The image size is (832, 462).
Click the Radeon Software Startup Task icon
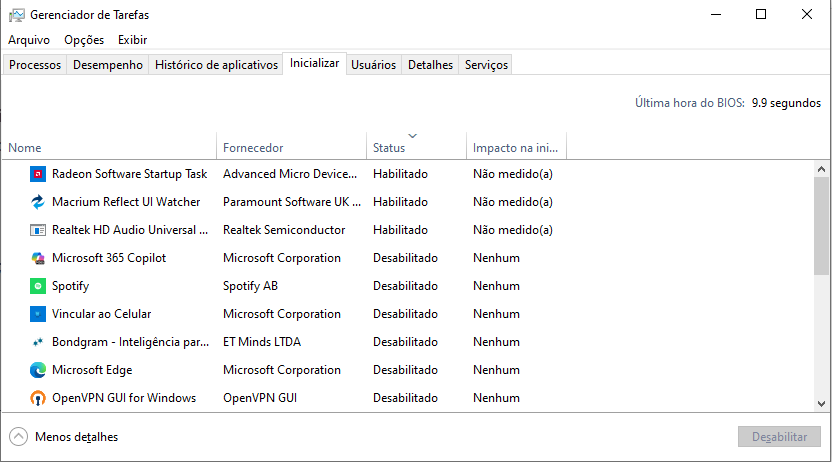point(38,174)
